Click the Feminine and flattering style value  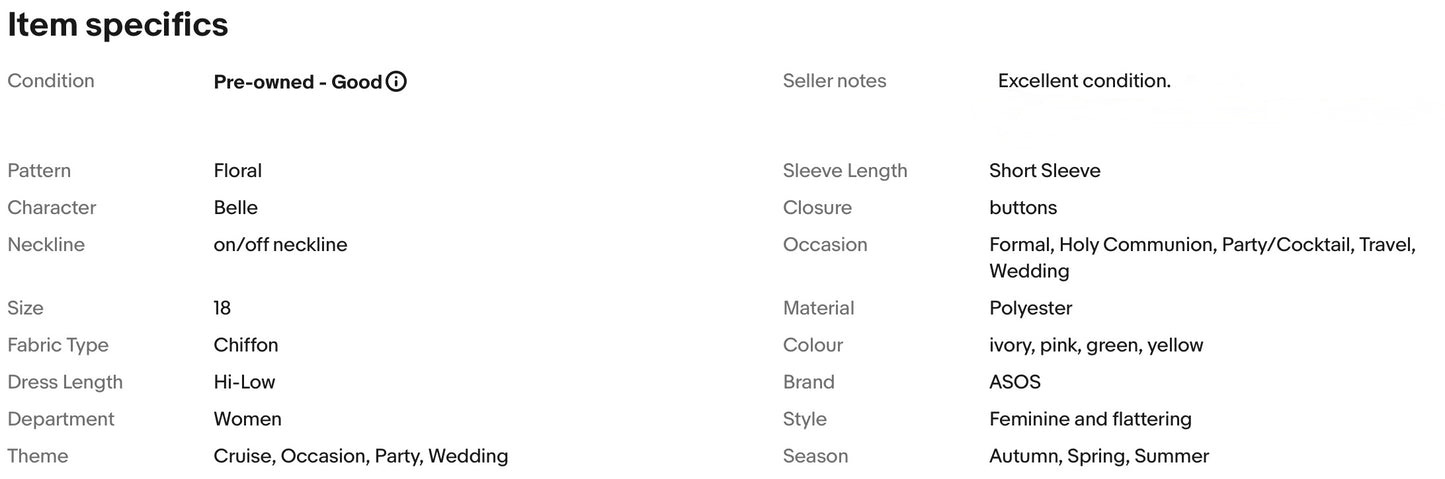coord(1090,419)
